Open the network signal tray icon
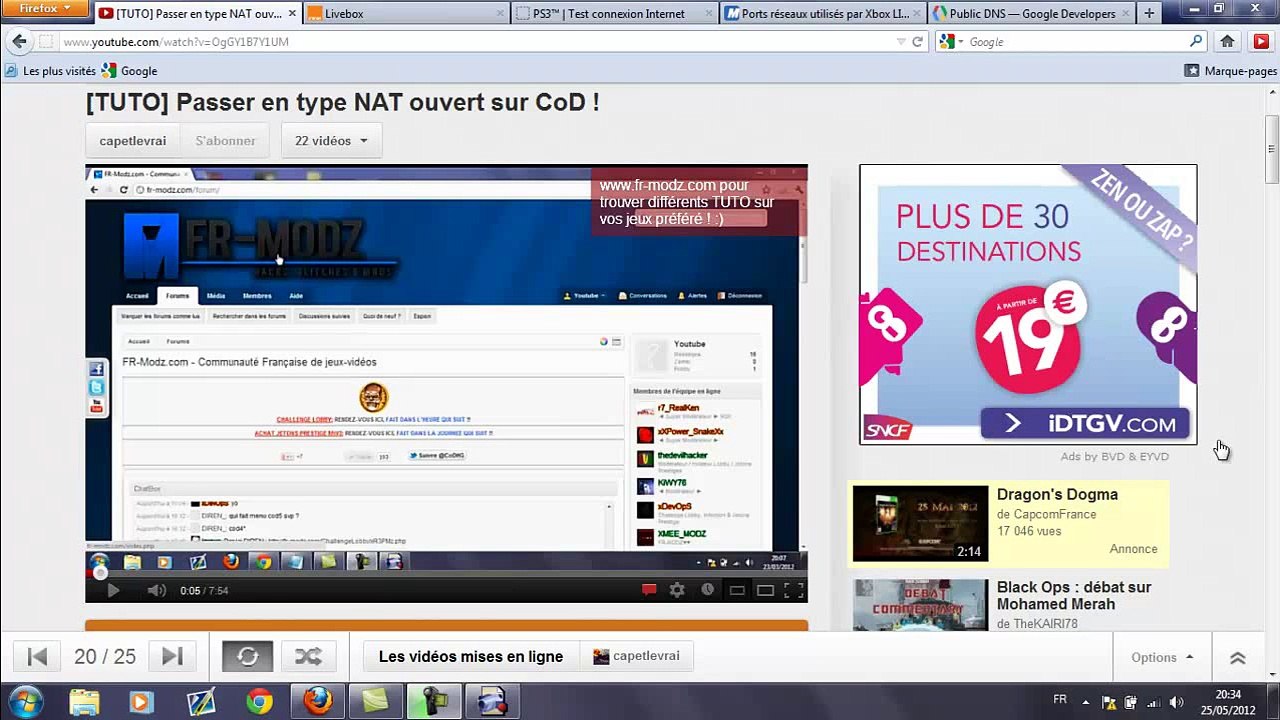The image size is (1280, 720). 1153,702
